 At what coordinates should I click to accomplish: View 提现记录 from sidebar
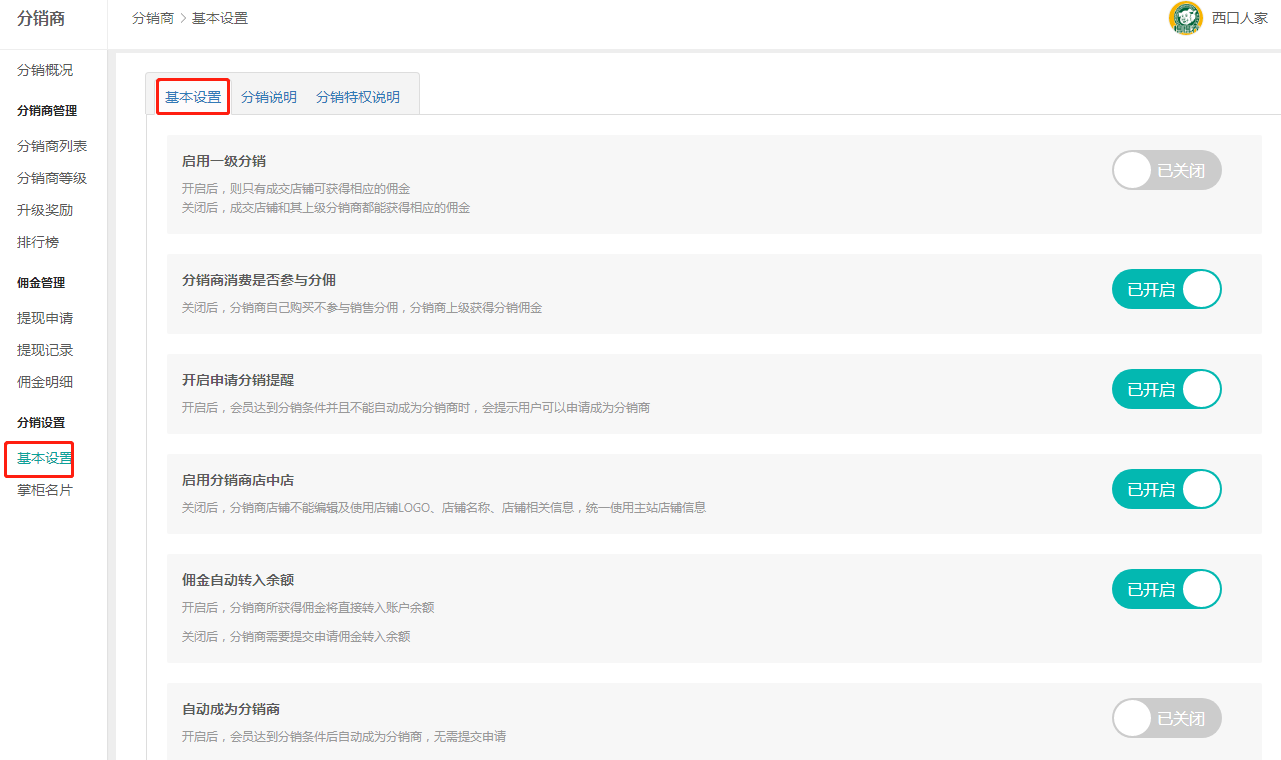point(45,350)
